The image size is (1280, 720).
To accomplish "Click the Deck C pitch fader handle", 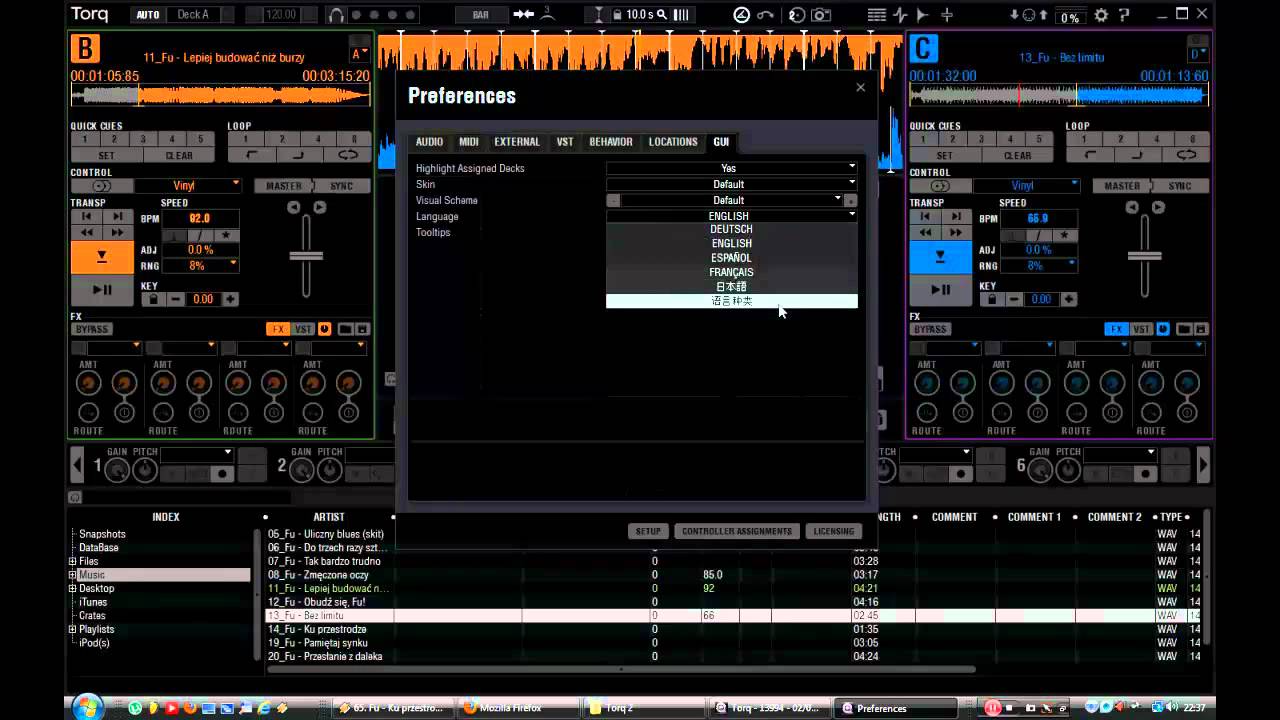I will click(1145, 256).
